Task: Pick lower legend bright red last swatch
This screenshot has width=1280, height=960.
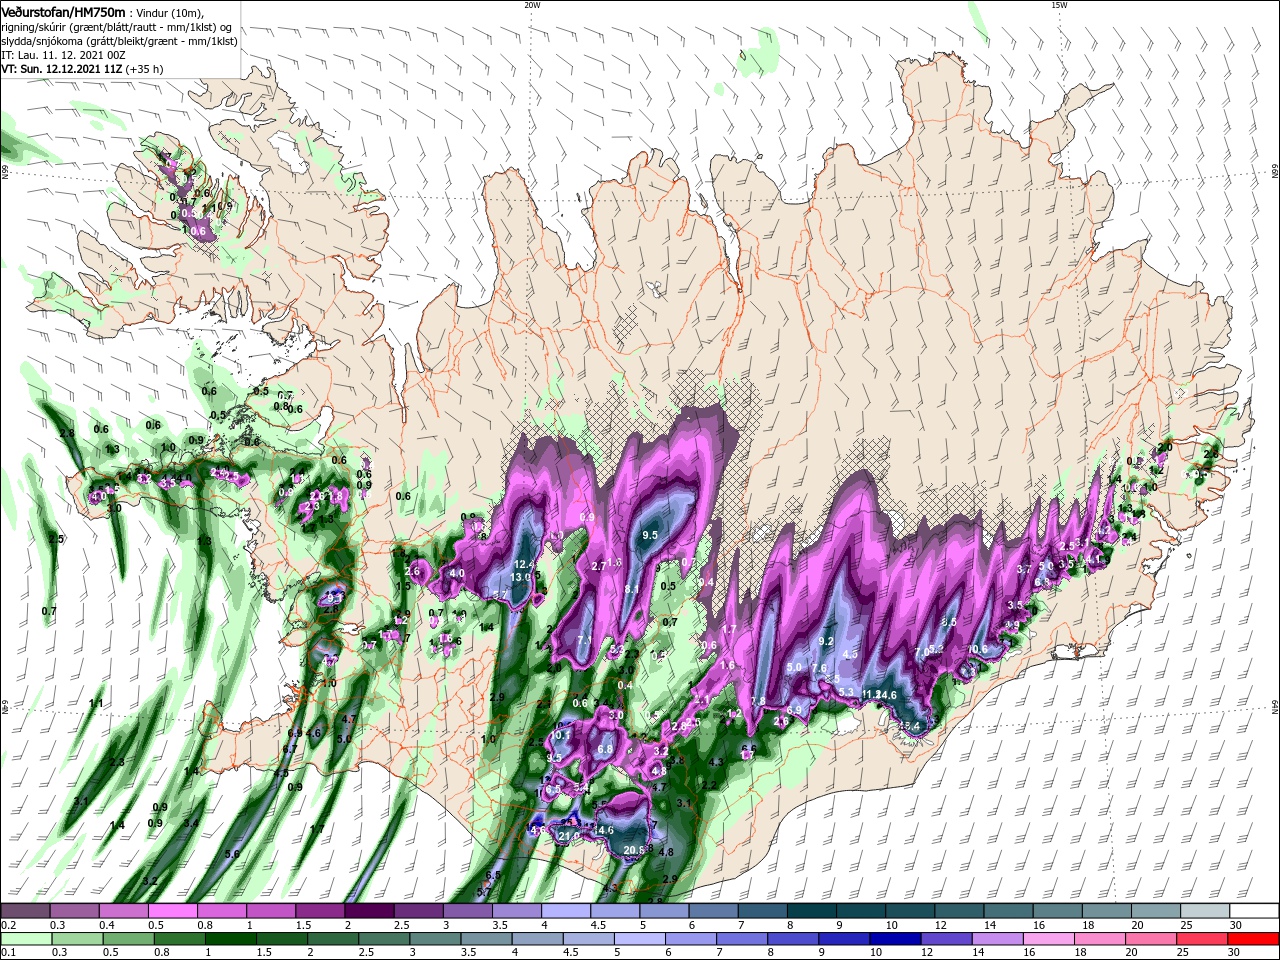Action: pos(1254,939)
